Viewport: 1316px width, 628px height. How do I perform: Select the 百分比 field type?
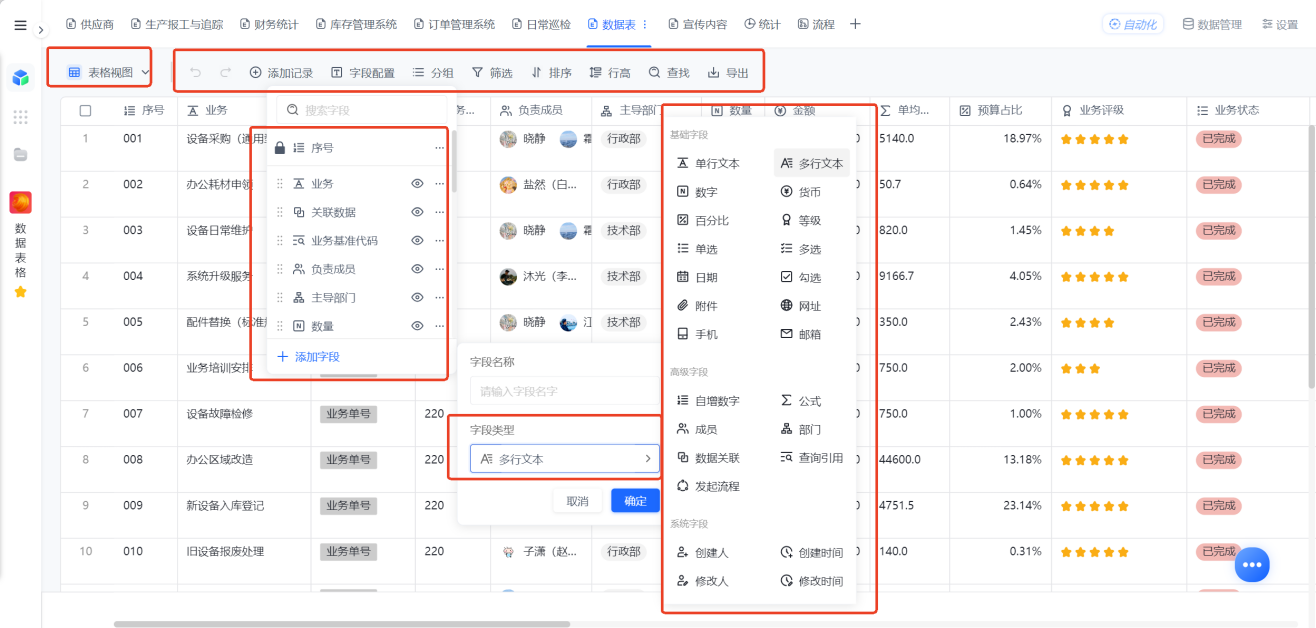pos(704,220)
